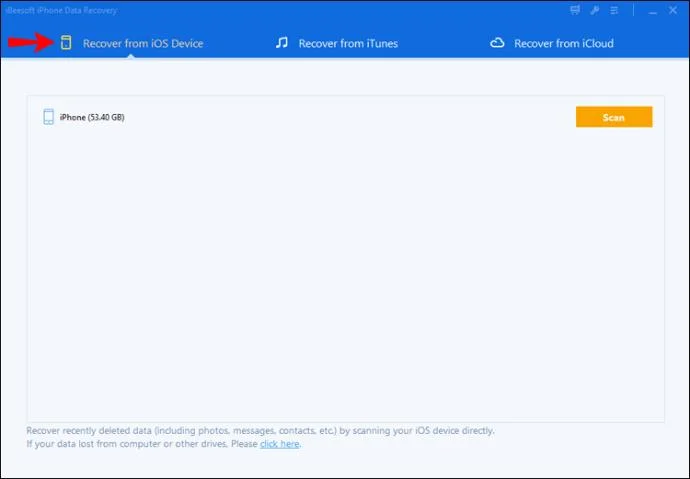Click the cloud iCloud icon
Screen dimensions: 690x479
pyautogui.click(x=497, y=43)
